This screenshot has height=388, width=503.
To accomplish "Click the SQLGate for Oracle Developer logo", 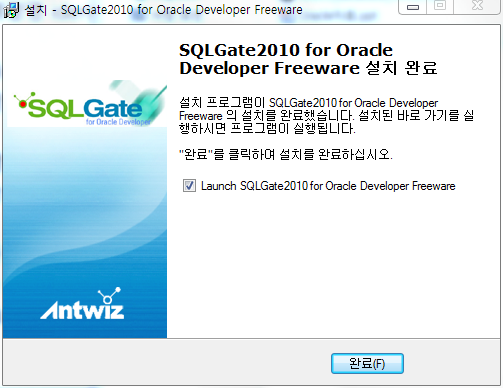I will [x=87, y=104].
